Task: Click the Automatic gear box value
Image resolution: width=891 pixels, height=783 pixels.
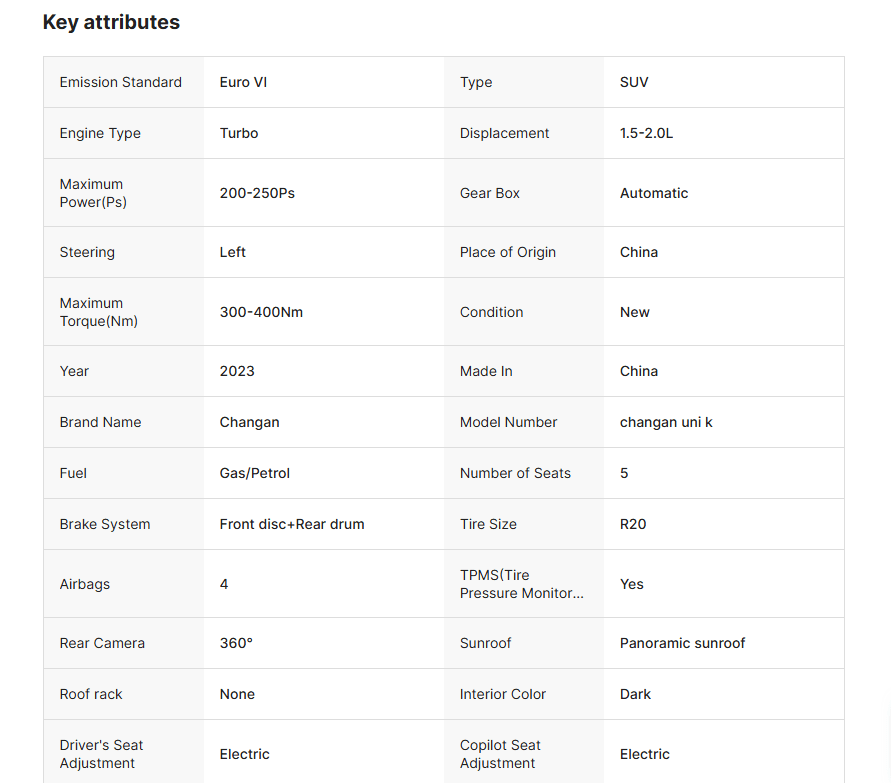Action: 654,193
